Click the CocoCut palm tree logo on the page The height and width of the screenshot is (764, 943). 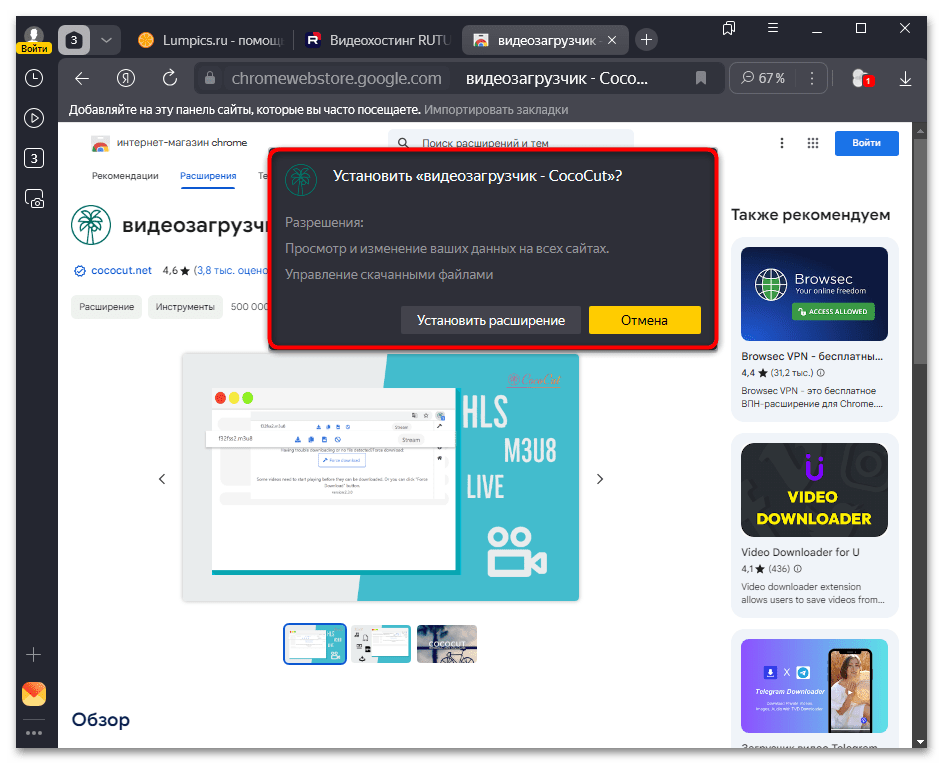coord(91,225)
